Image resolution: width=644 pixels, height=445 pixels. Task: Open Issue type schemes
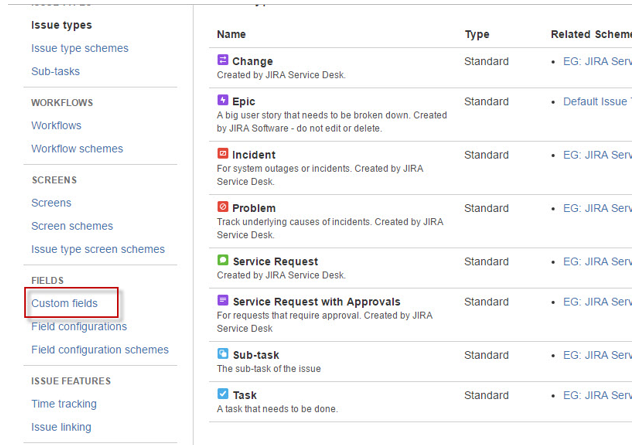point(80,48)
